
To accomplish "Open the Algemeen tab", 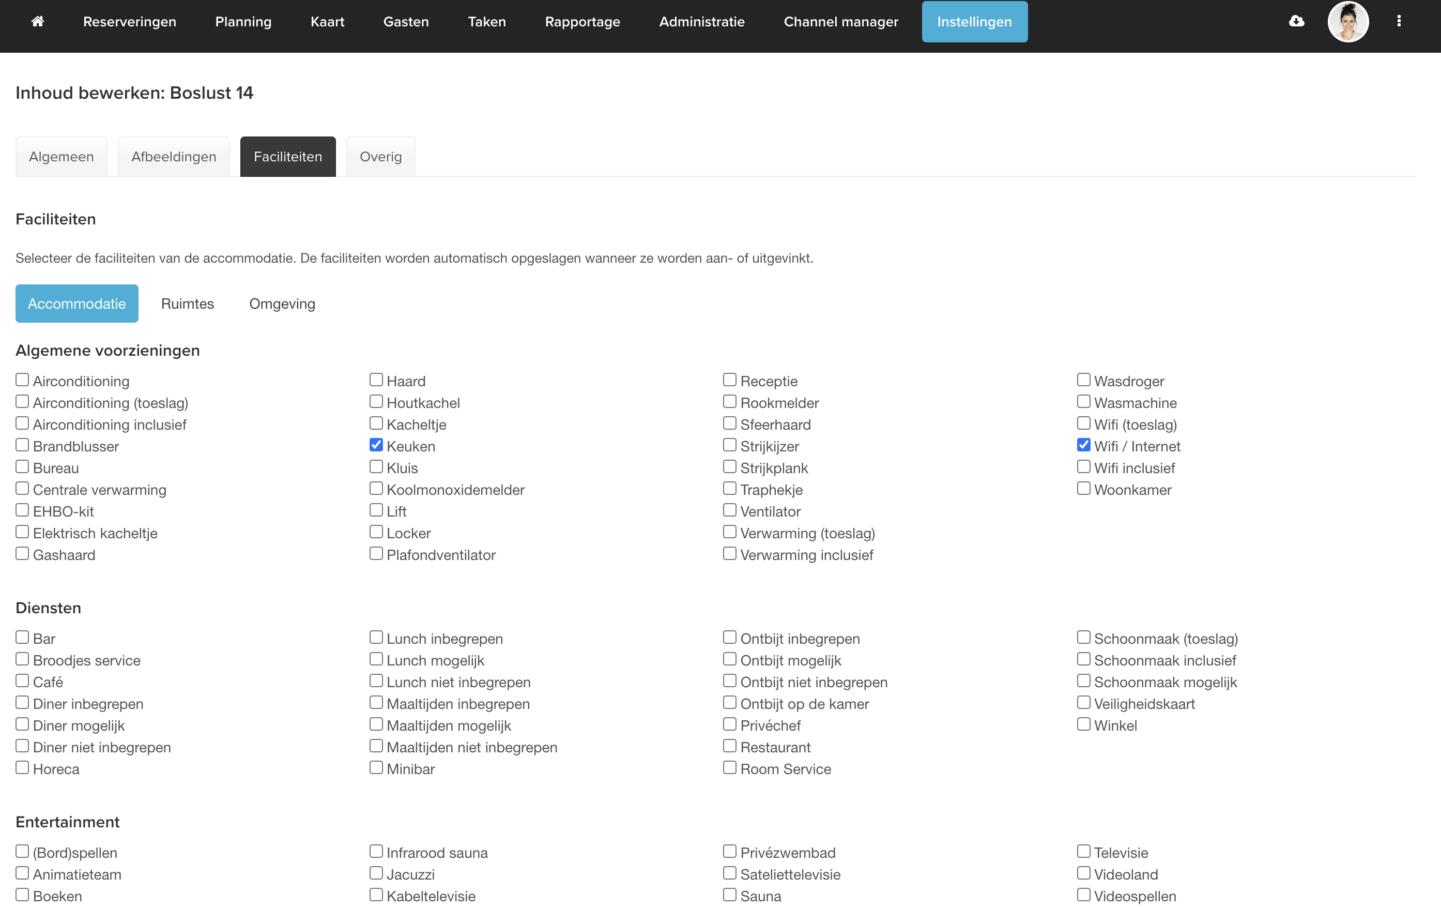I will click(61, 157).
